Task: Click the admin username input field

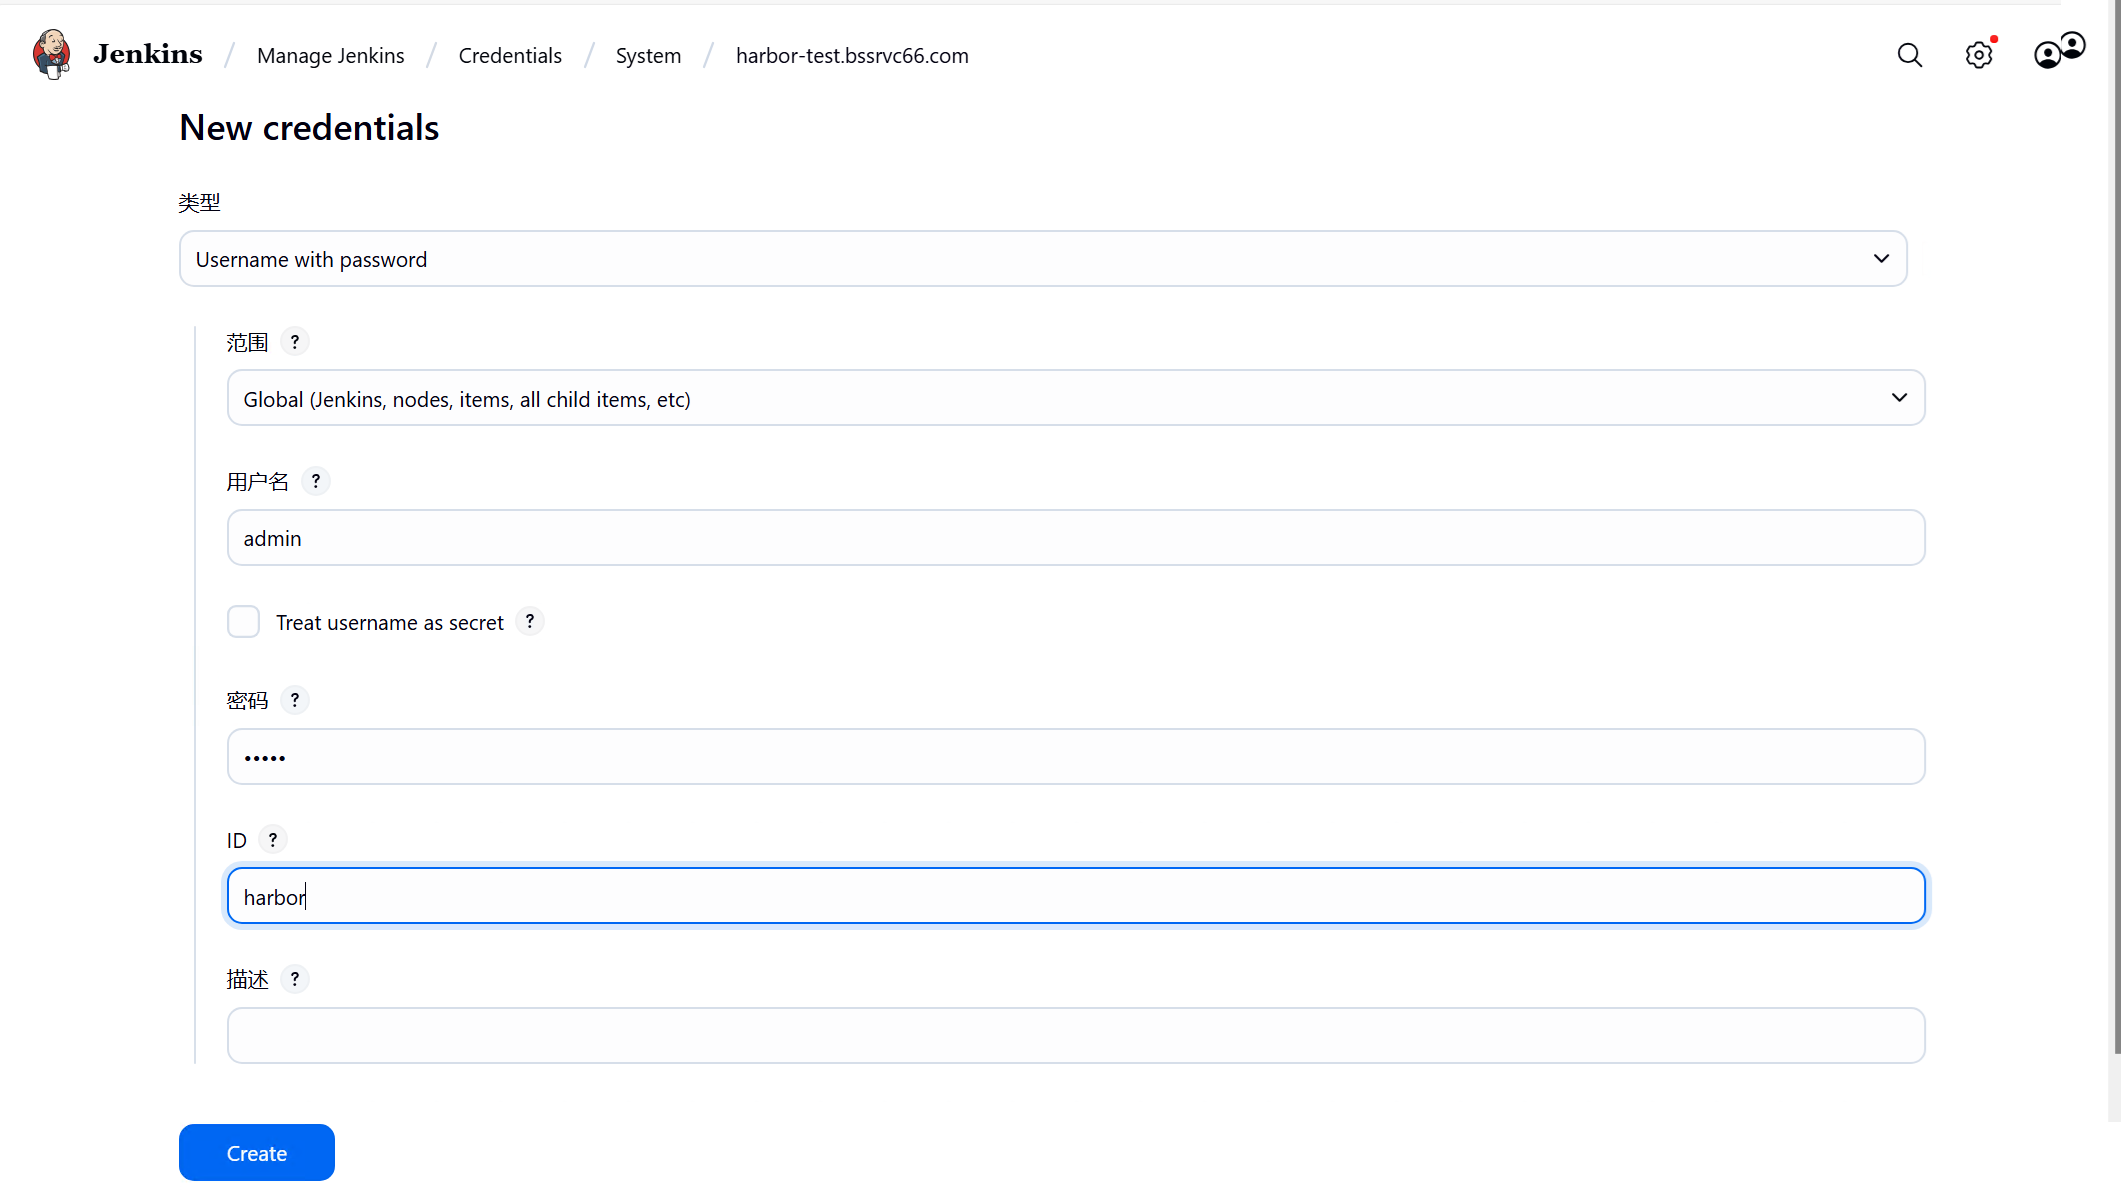Action: point(1075,538)
